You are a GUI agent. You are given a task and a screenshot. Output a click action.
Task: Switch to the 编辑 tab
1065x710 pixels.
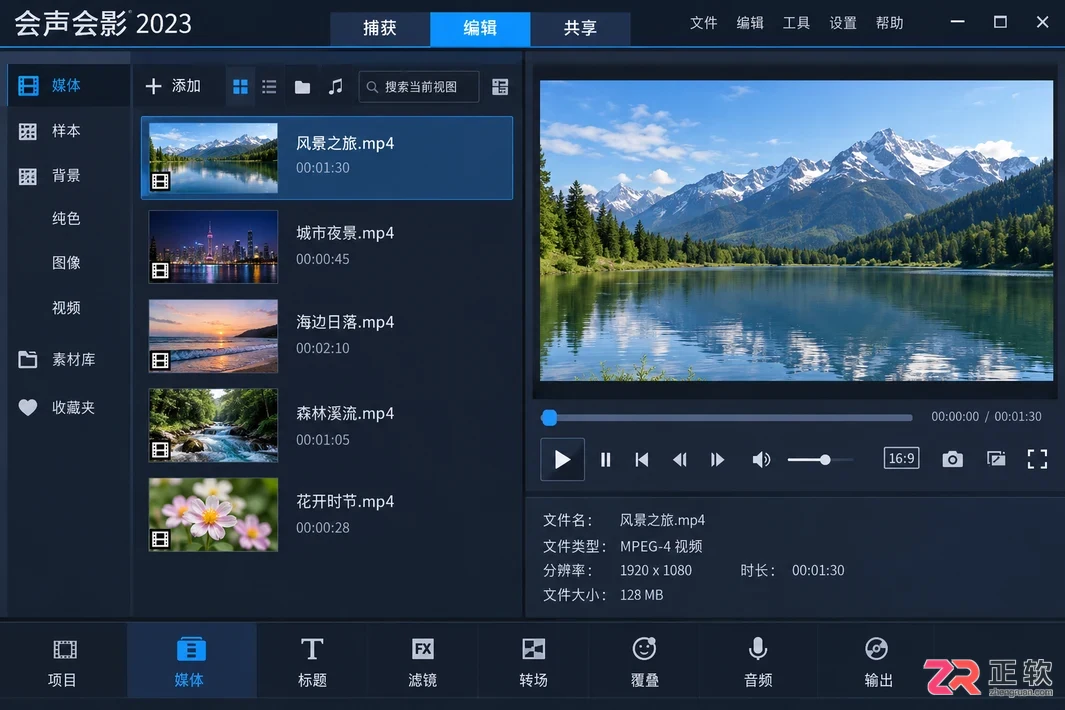click(x=480, y=28)
